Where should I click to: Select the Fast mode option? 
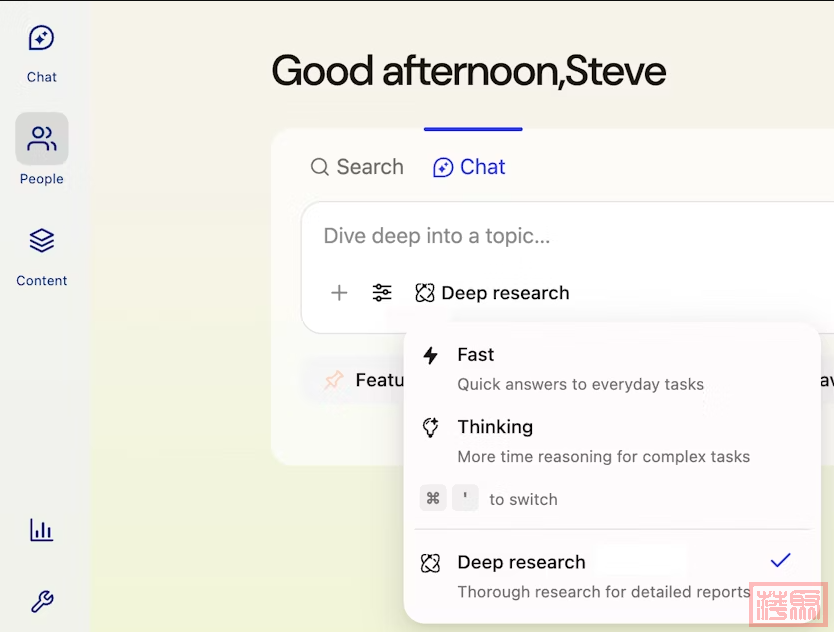tap(580, 368)
